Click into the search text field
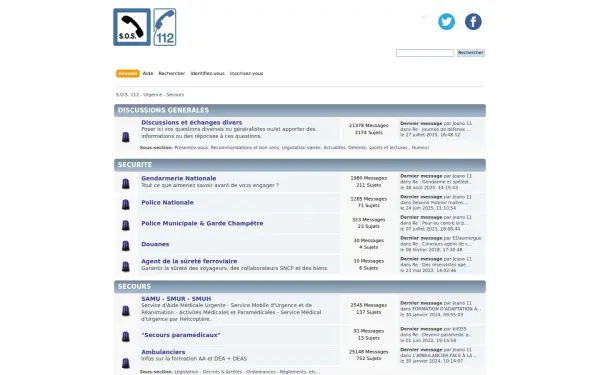600x375 pixels. (425, 53)
